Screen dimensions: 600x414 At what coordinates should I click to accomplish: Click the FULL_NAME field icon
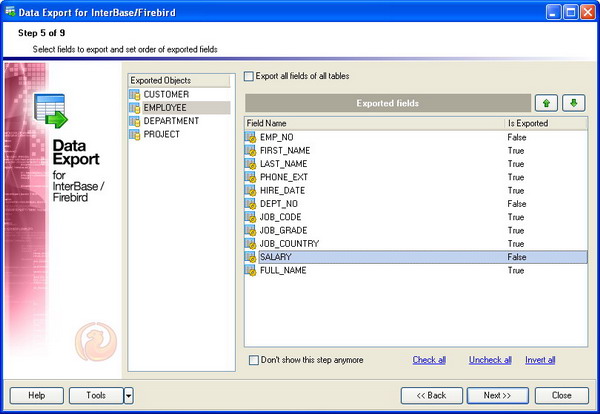(x=250, y=271)
